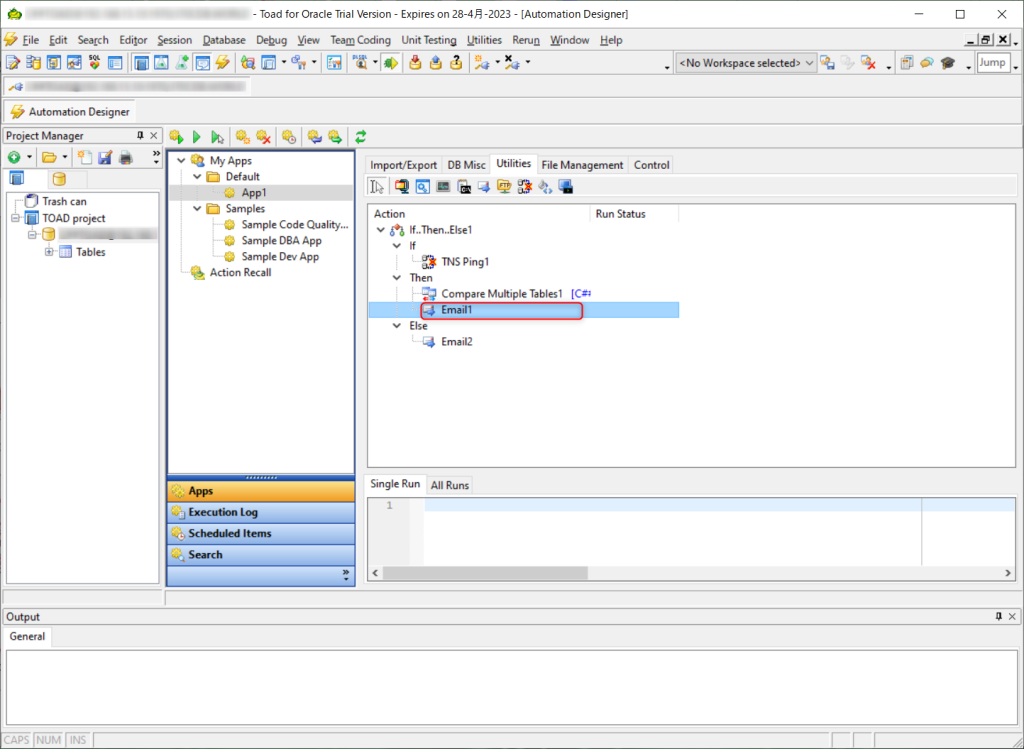Click the gear with red X delete app icon
The height and width of the screenshot is (749, 1024).
click(264, 137)
